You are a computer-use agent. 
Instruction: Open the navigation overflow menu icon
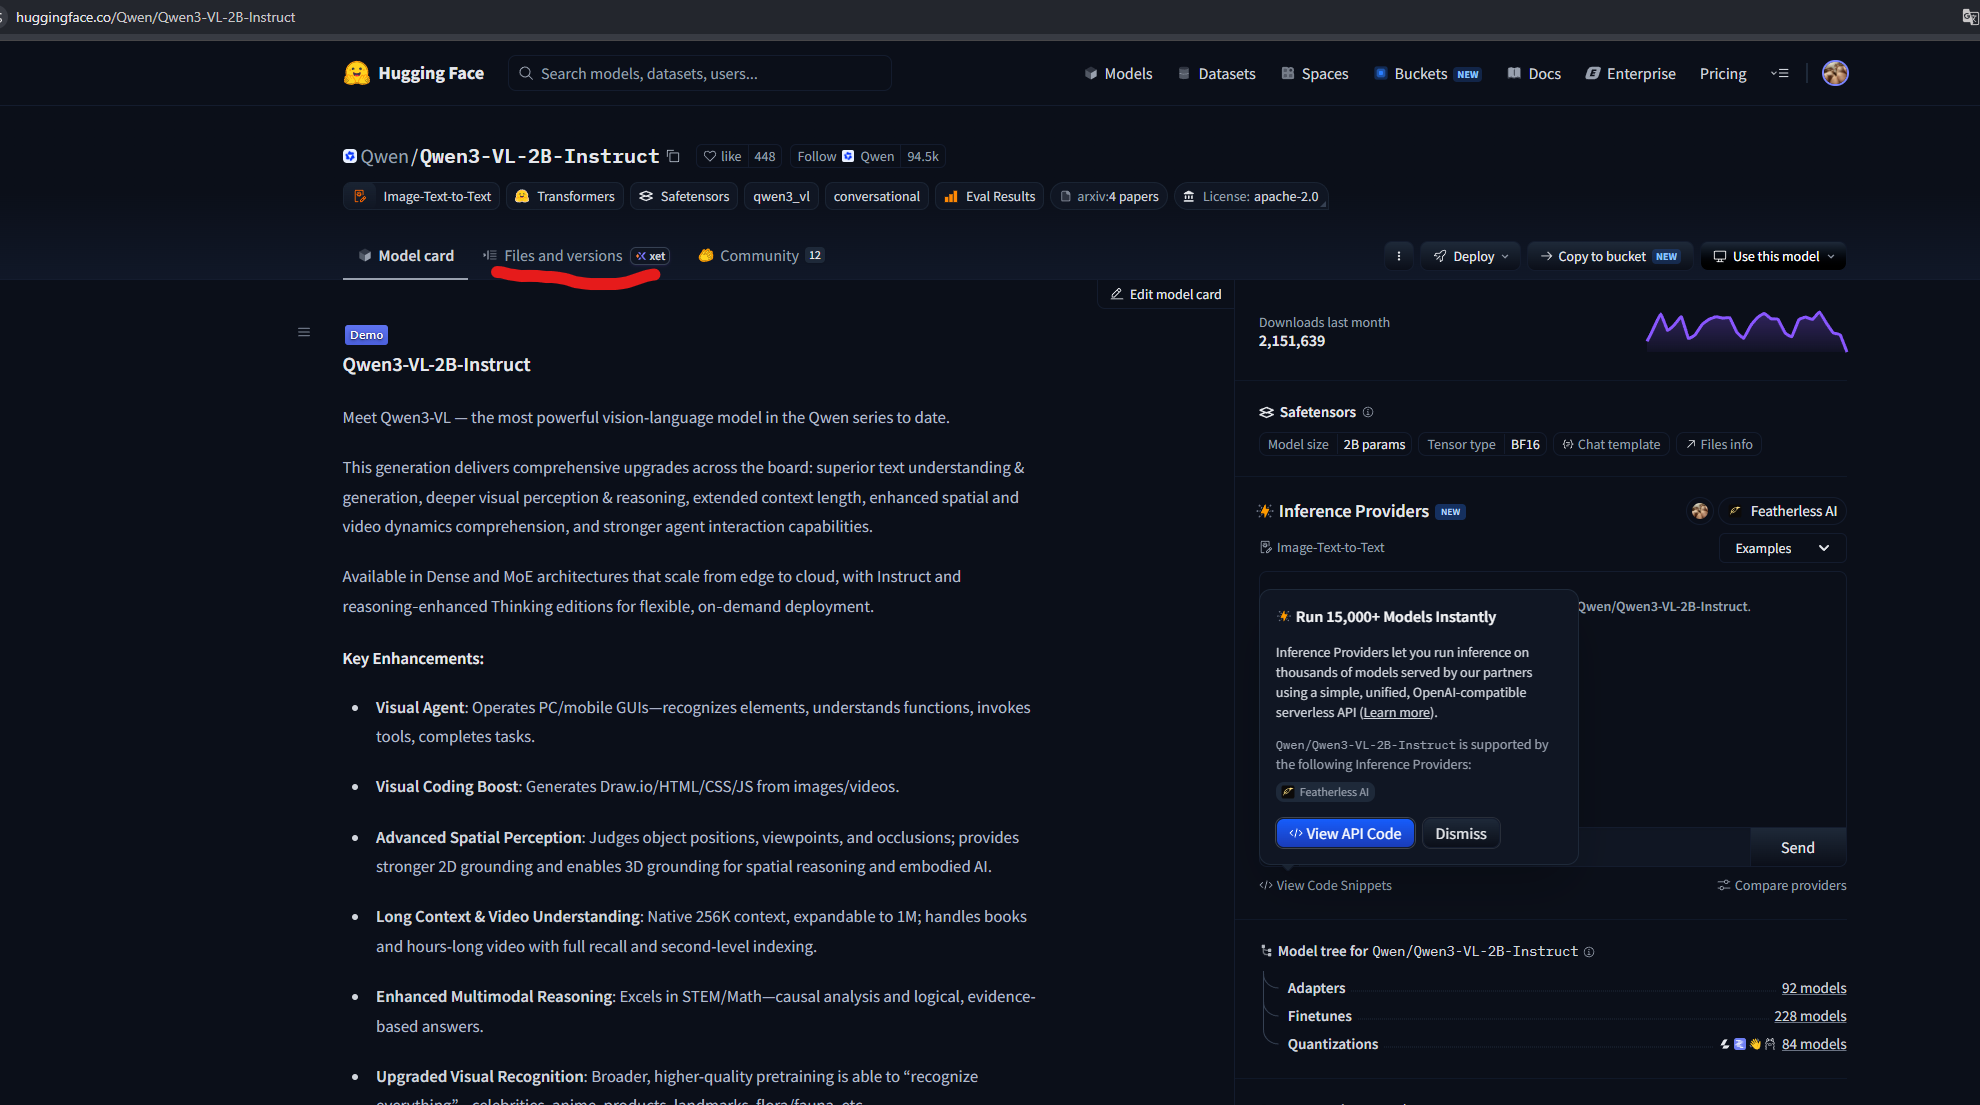point(1780,73)
